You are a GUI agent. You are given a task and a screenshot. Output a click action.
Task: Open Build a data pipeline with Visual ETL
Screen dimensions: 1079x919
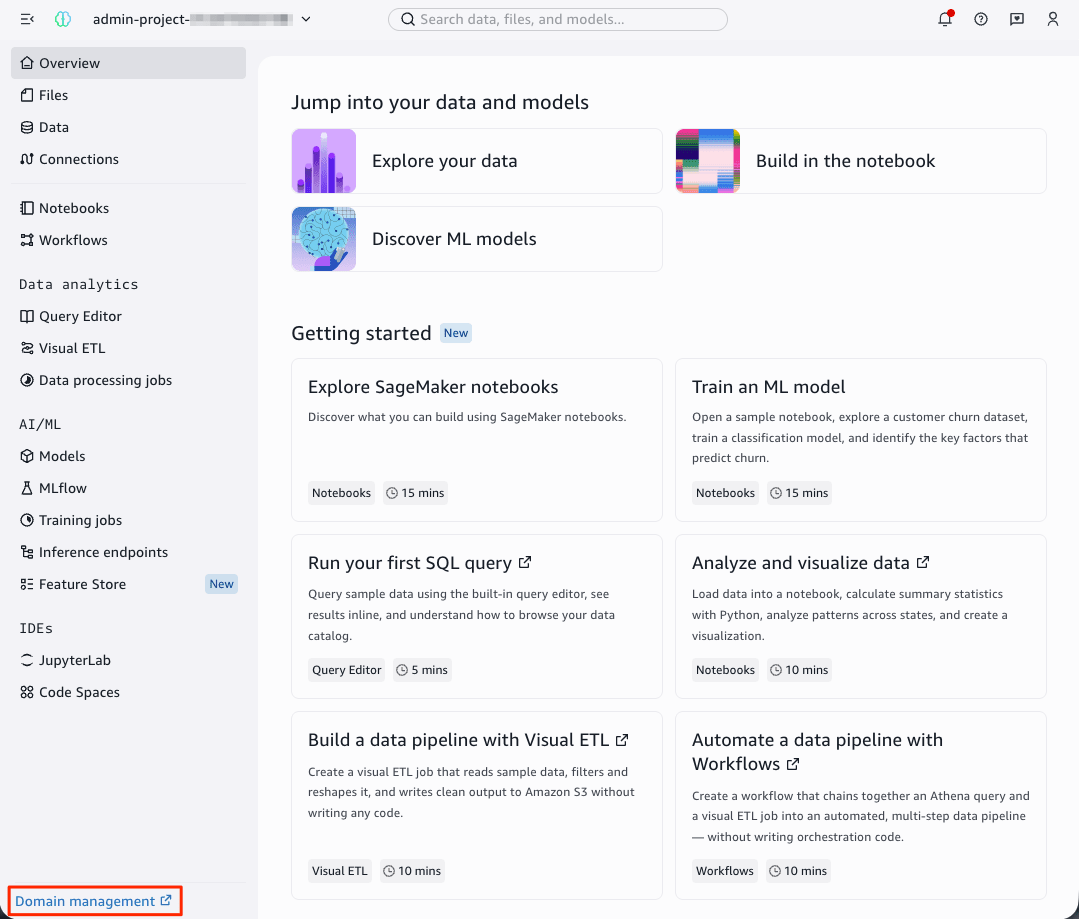point(458,740)
